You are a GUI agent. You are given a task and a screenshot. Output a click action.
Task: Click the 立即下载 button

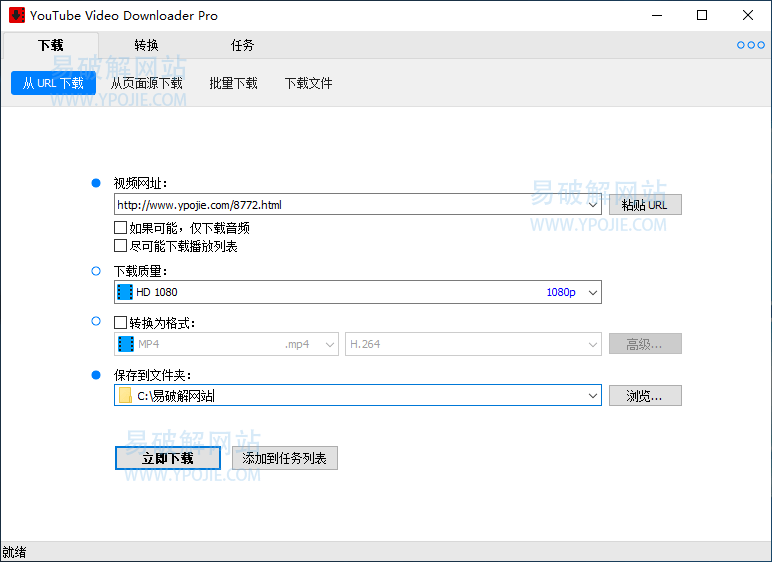tap(167, 458)
